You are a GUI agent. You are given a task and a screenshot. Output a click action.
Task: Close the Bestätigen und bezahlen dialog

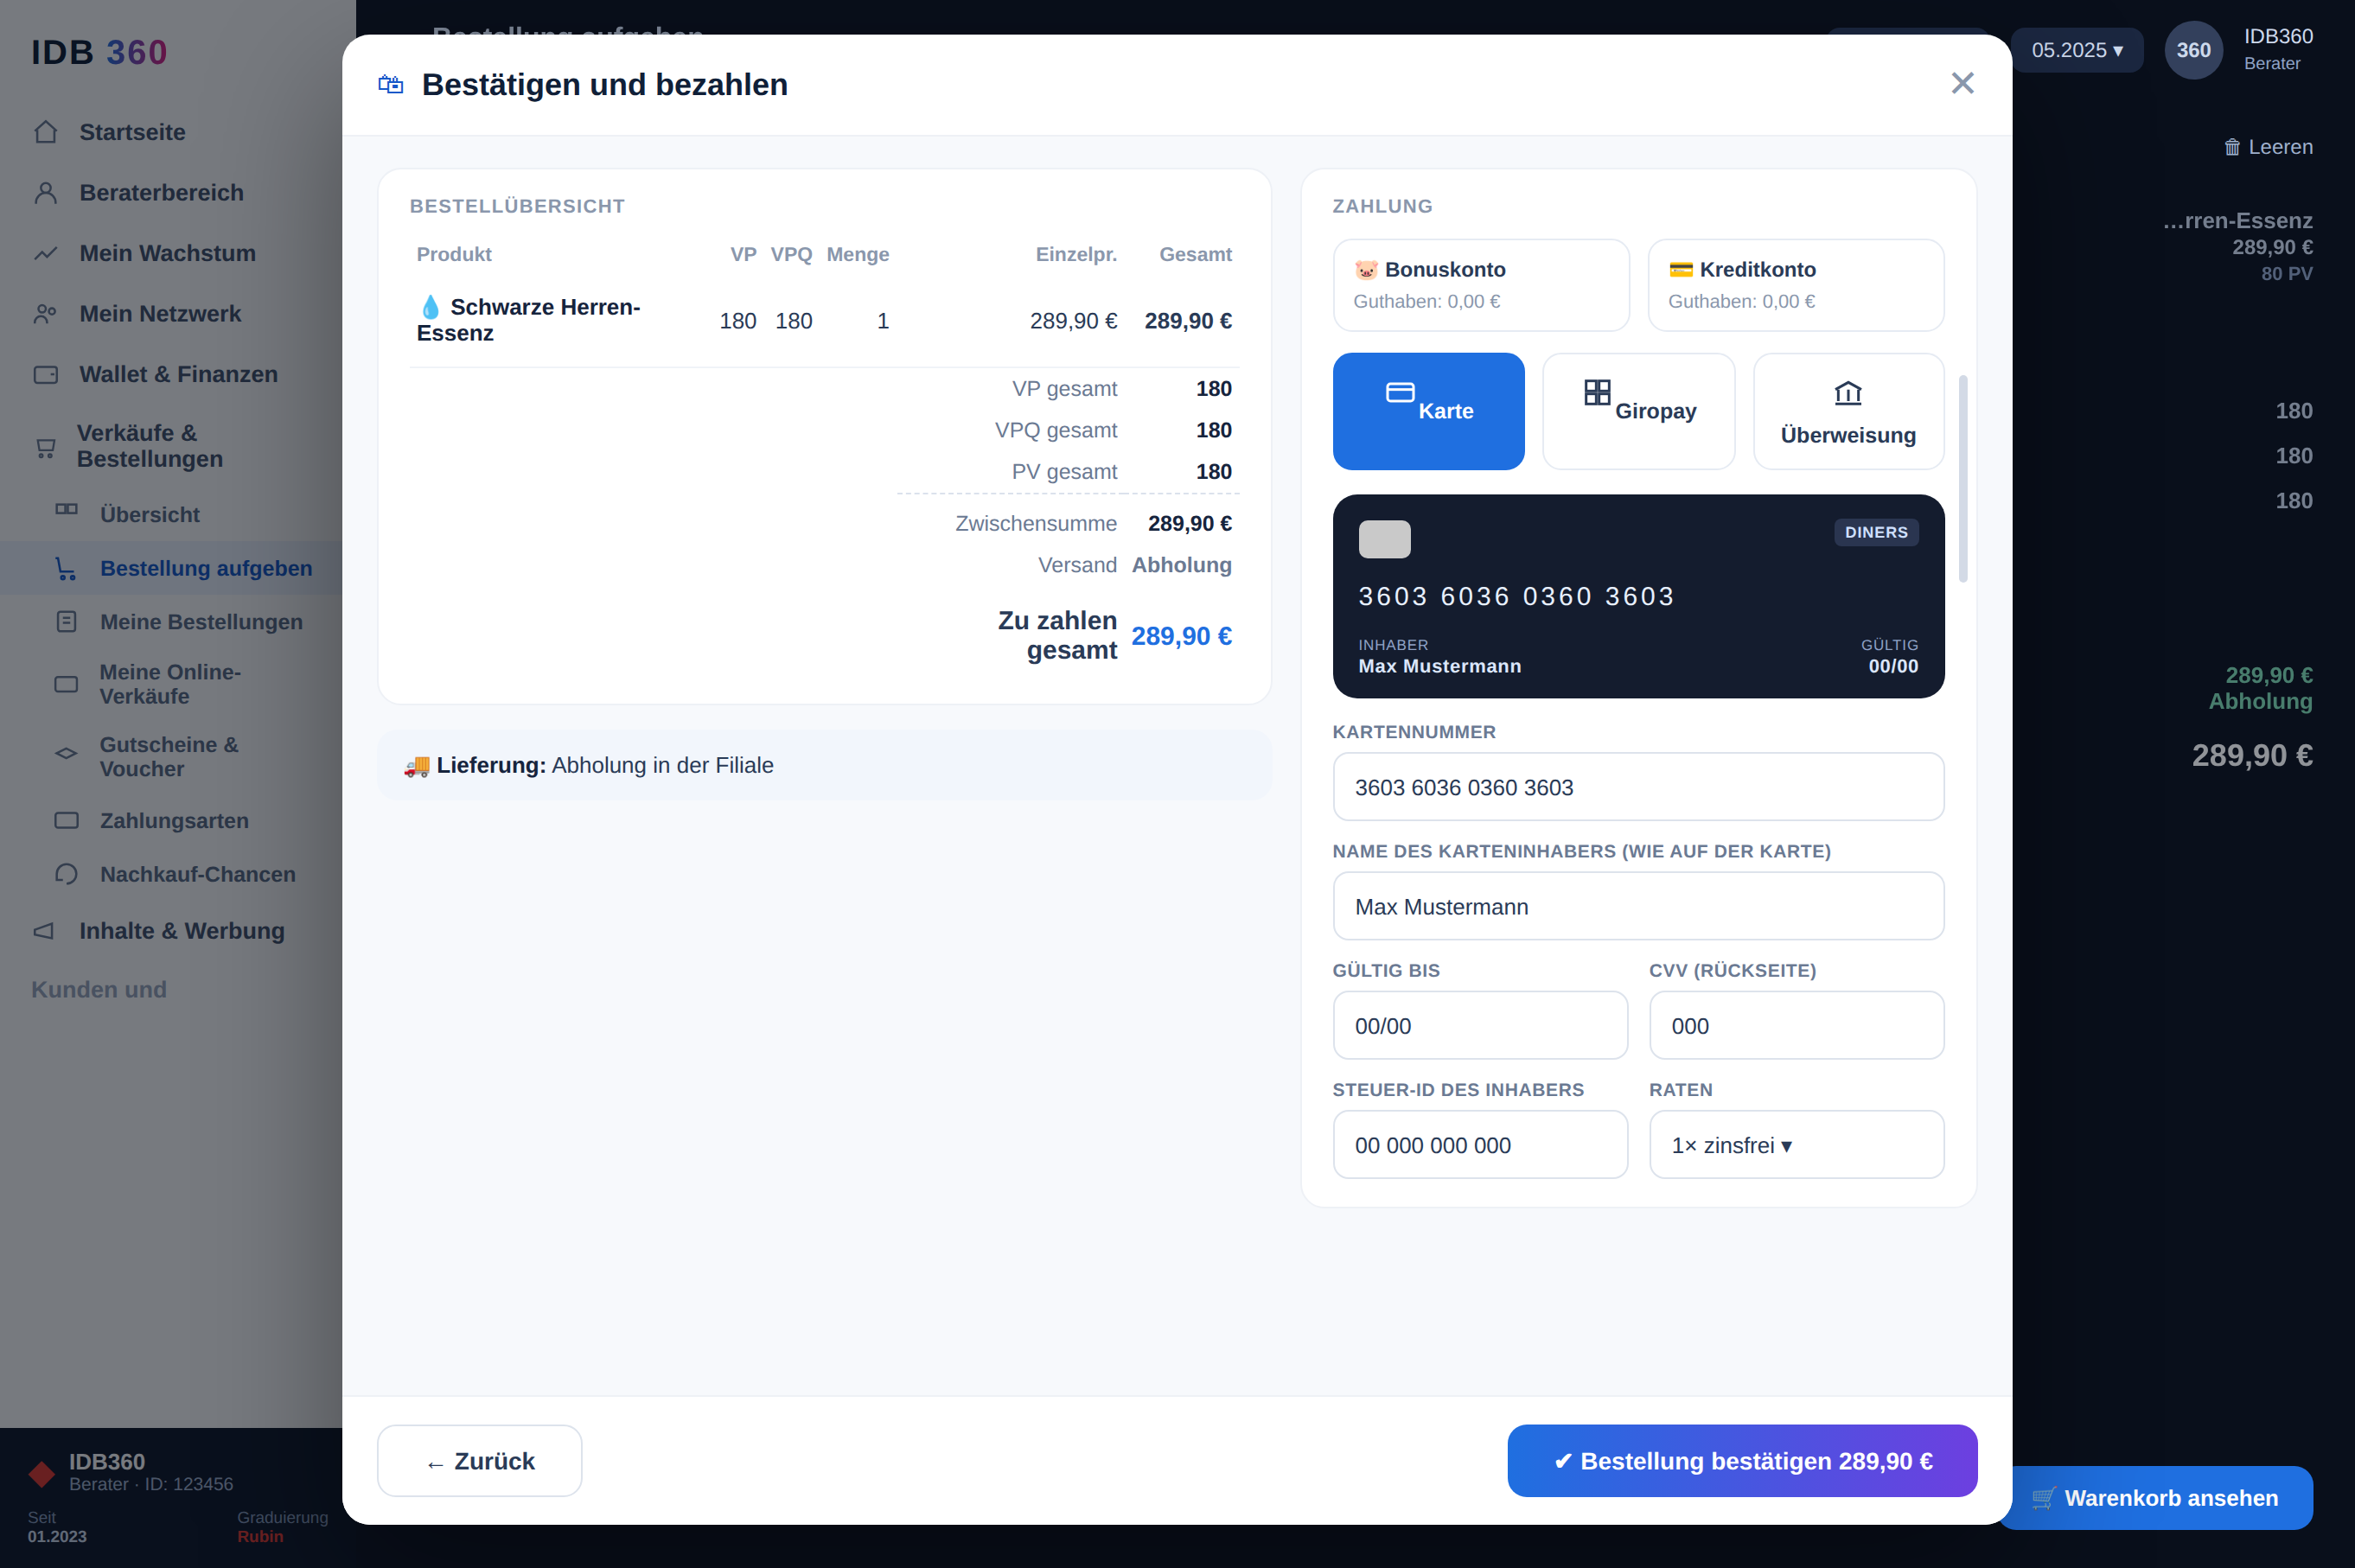(1962, 83)
